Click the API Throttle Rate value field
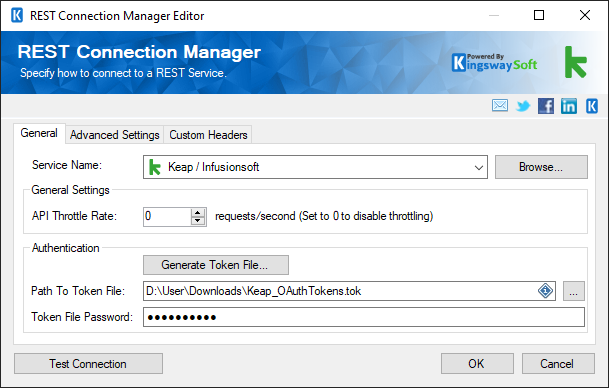609x388 pixels. (167, 216)
